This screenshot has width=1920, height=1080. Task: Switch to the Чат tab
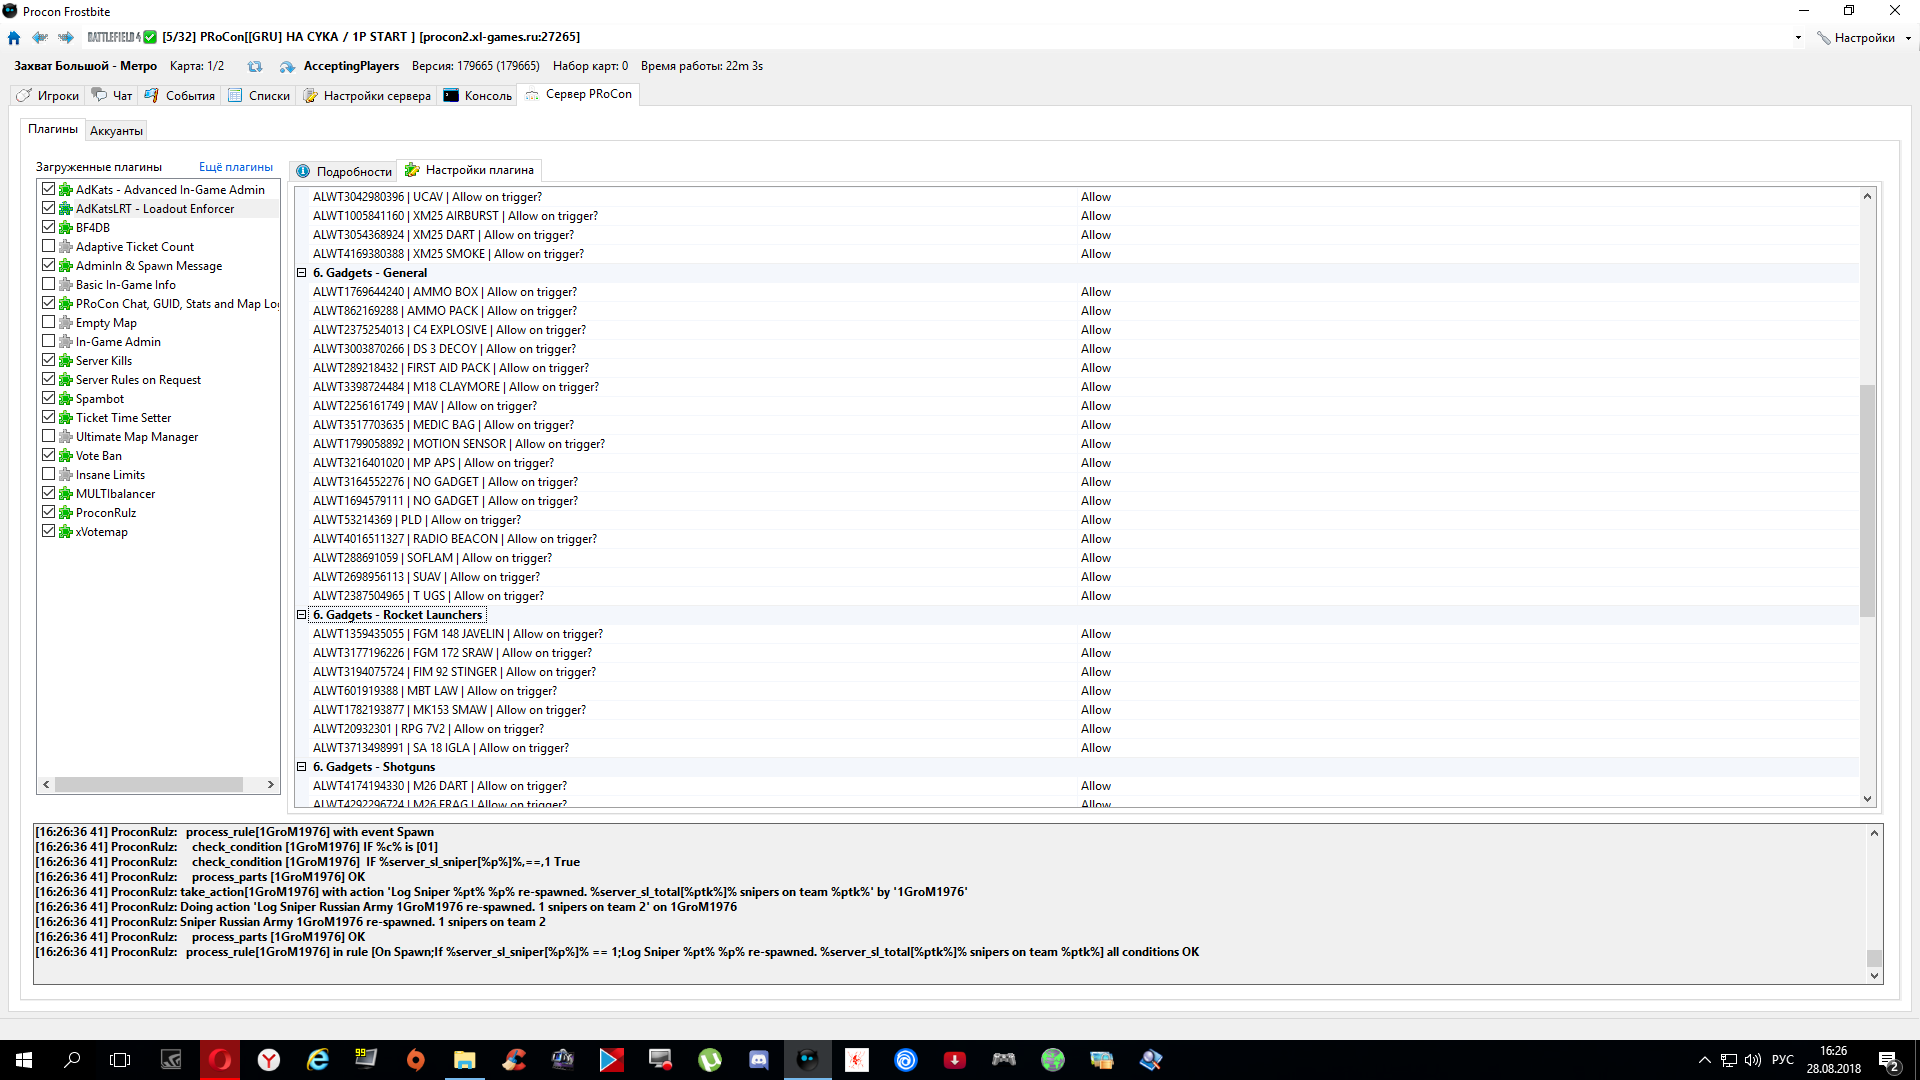(x=112, y=96)
